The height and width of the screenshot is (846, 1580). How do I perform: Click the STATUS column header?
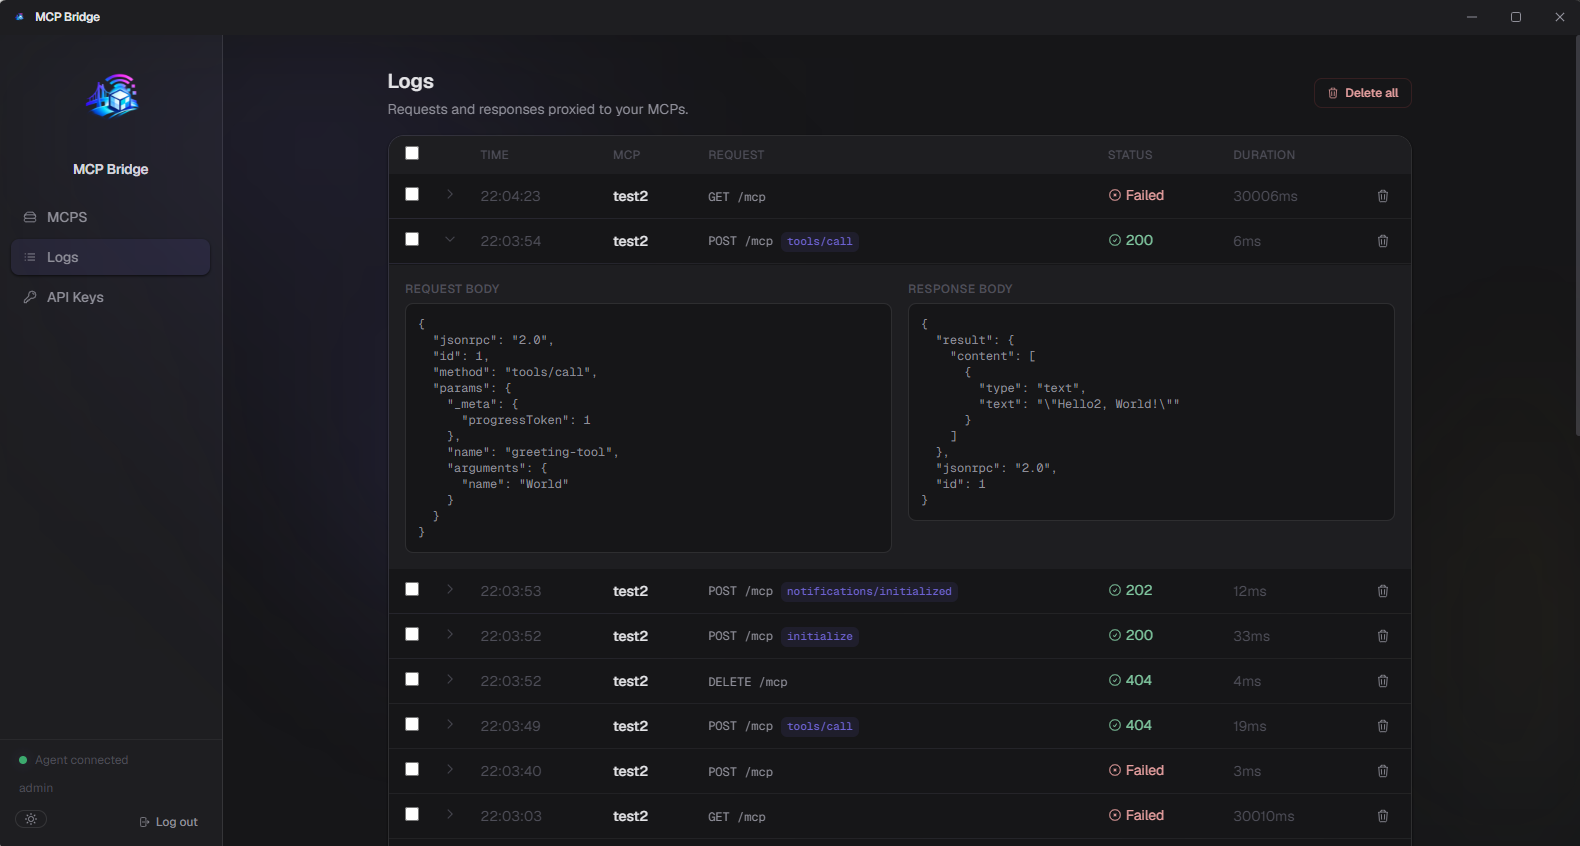1130,155
